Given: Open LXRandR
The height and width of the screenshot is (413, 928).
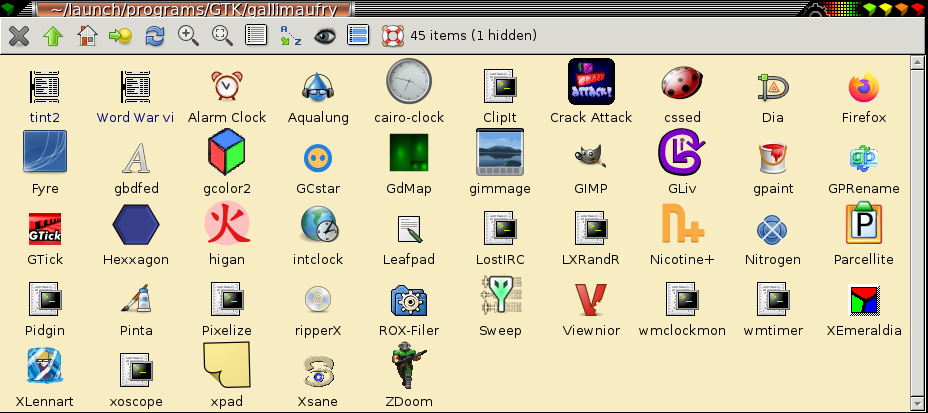Looking at the screenshot, I should 591,228.
